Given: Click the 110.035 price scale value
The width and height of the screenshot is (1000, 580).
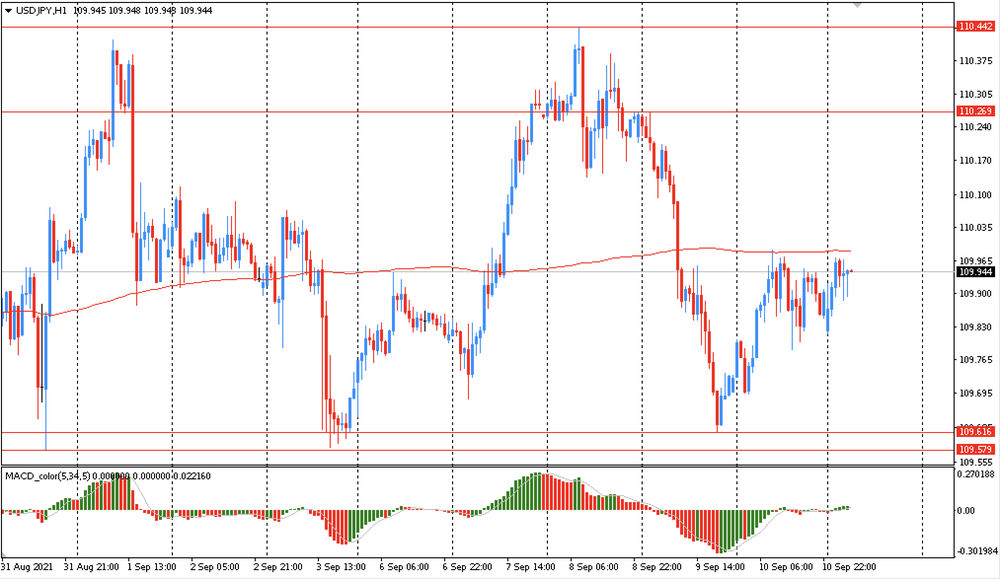Looking at the screenshot, I should 976,228.
